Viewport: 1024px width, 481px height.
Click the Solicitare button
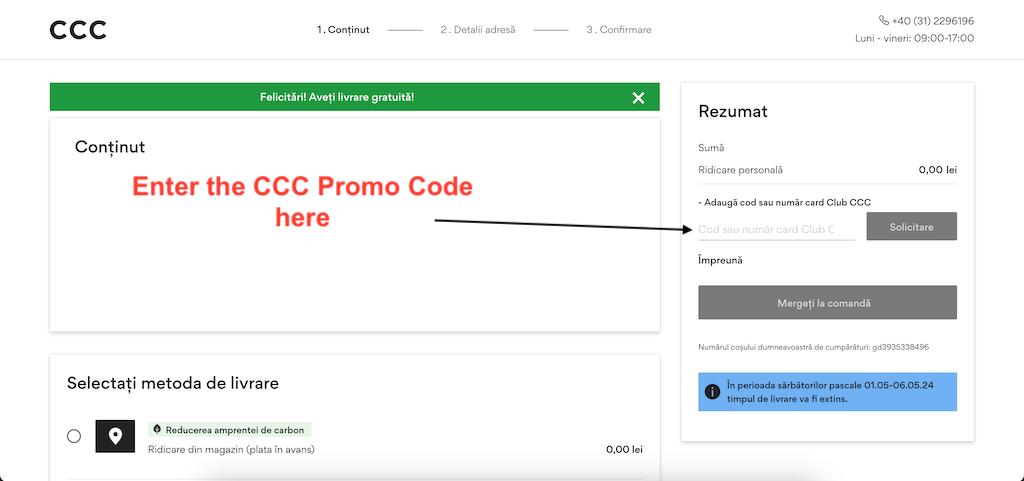911,226
